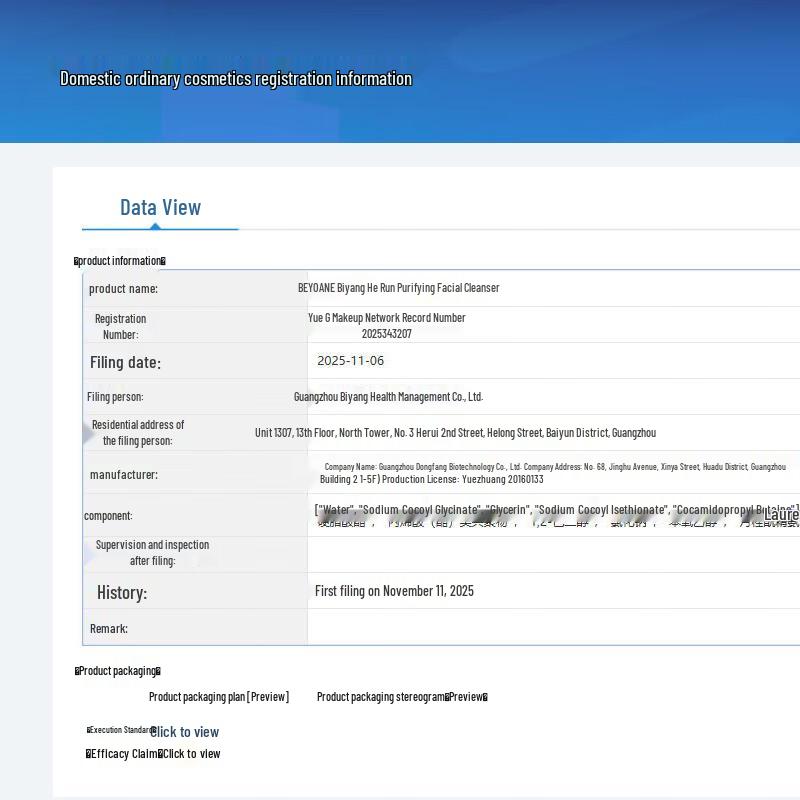Select the First filing history entry
Image resolution: width=800 pixels, height=800 pixels.
pyautogui.click(x=394, y=591)
